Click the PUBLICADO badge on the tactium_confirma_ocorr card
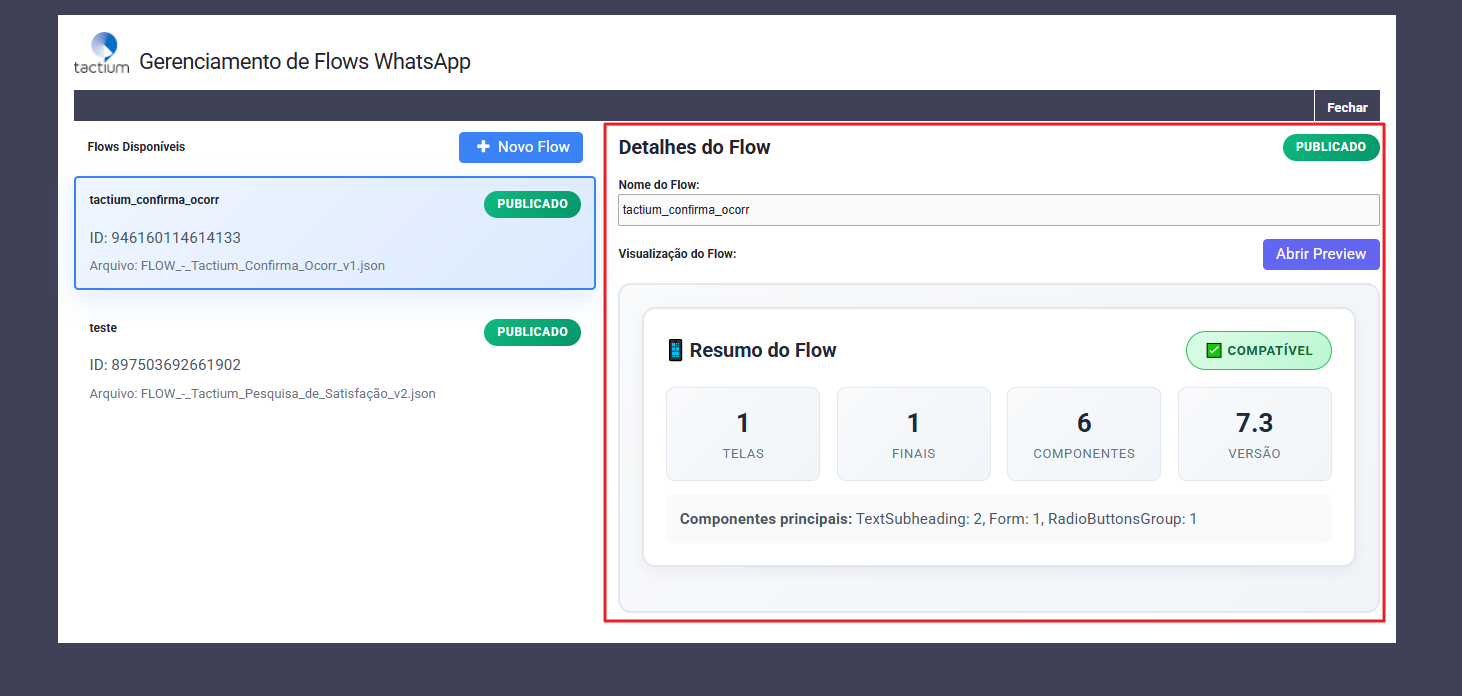1462x696 pixels. (532, 204)
